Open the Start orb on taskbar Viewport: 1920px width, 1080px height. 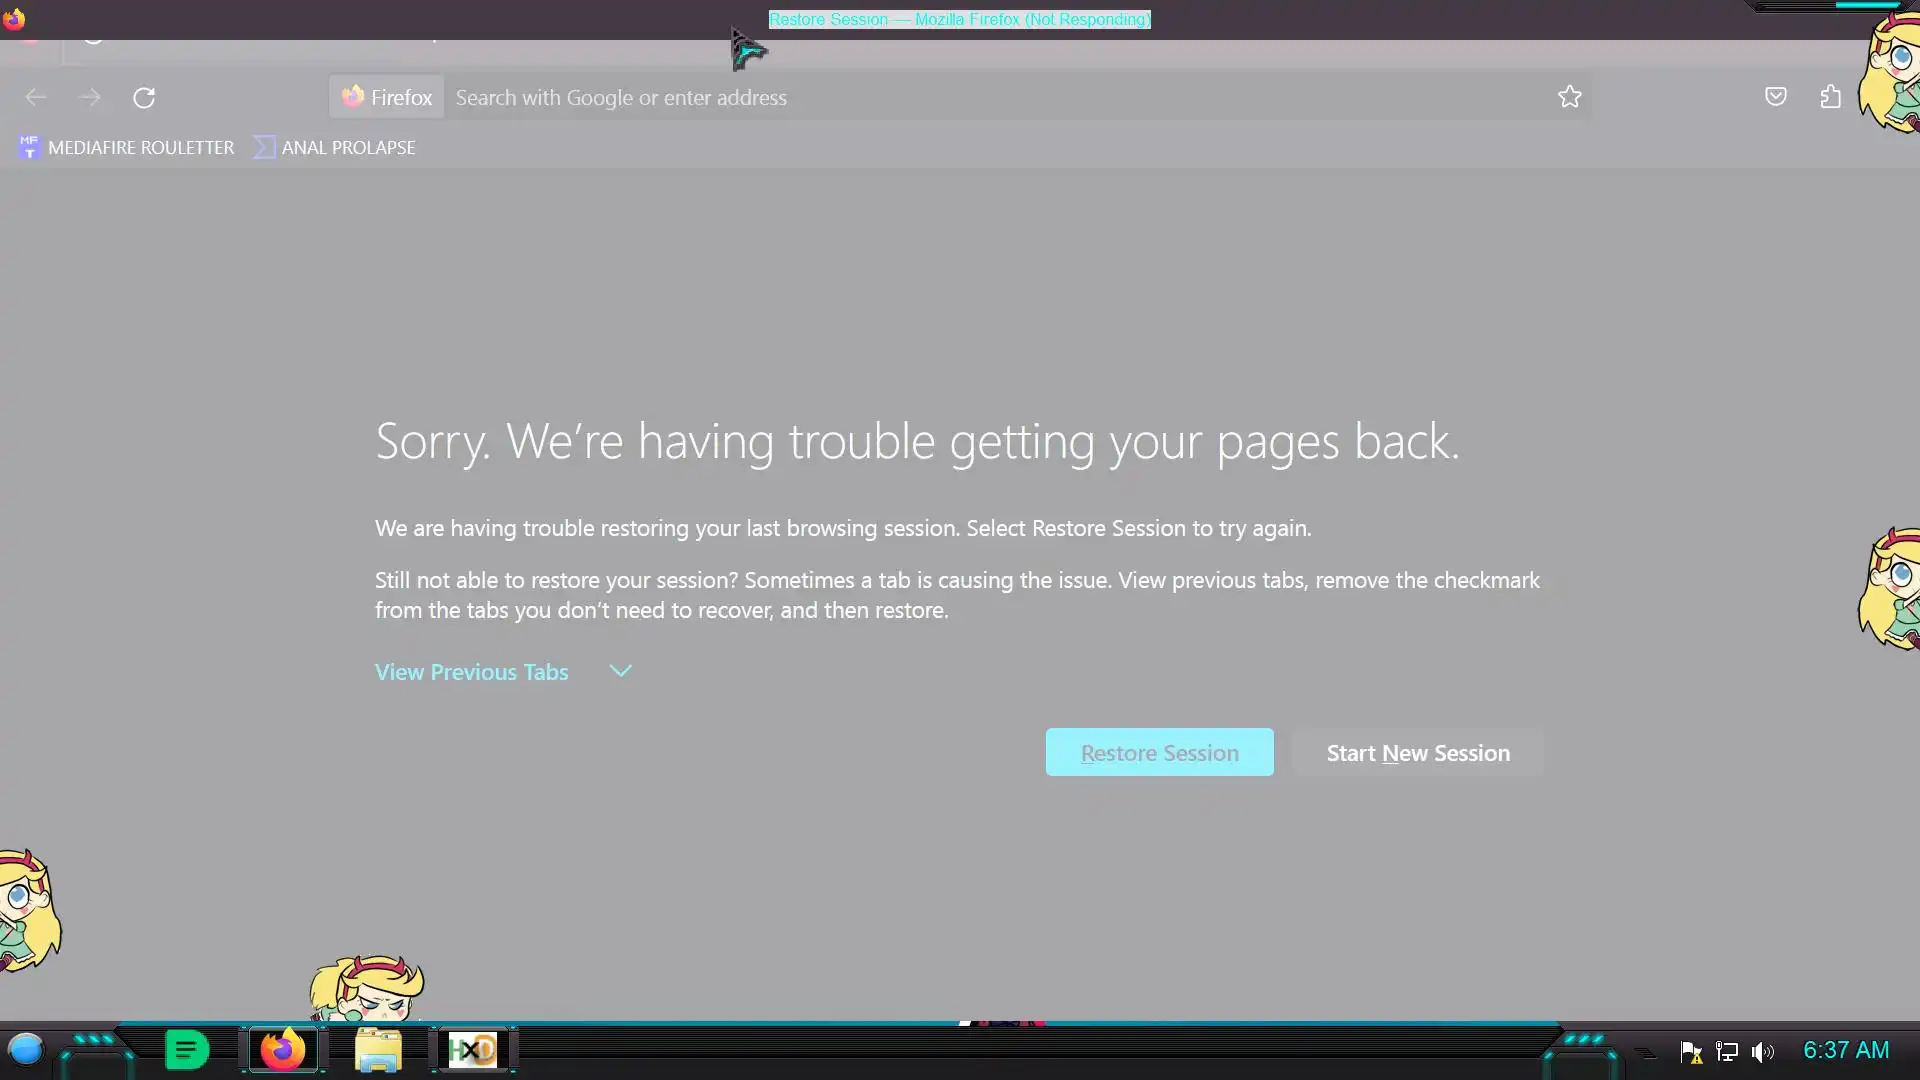click(x=26, y=1050)
